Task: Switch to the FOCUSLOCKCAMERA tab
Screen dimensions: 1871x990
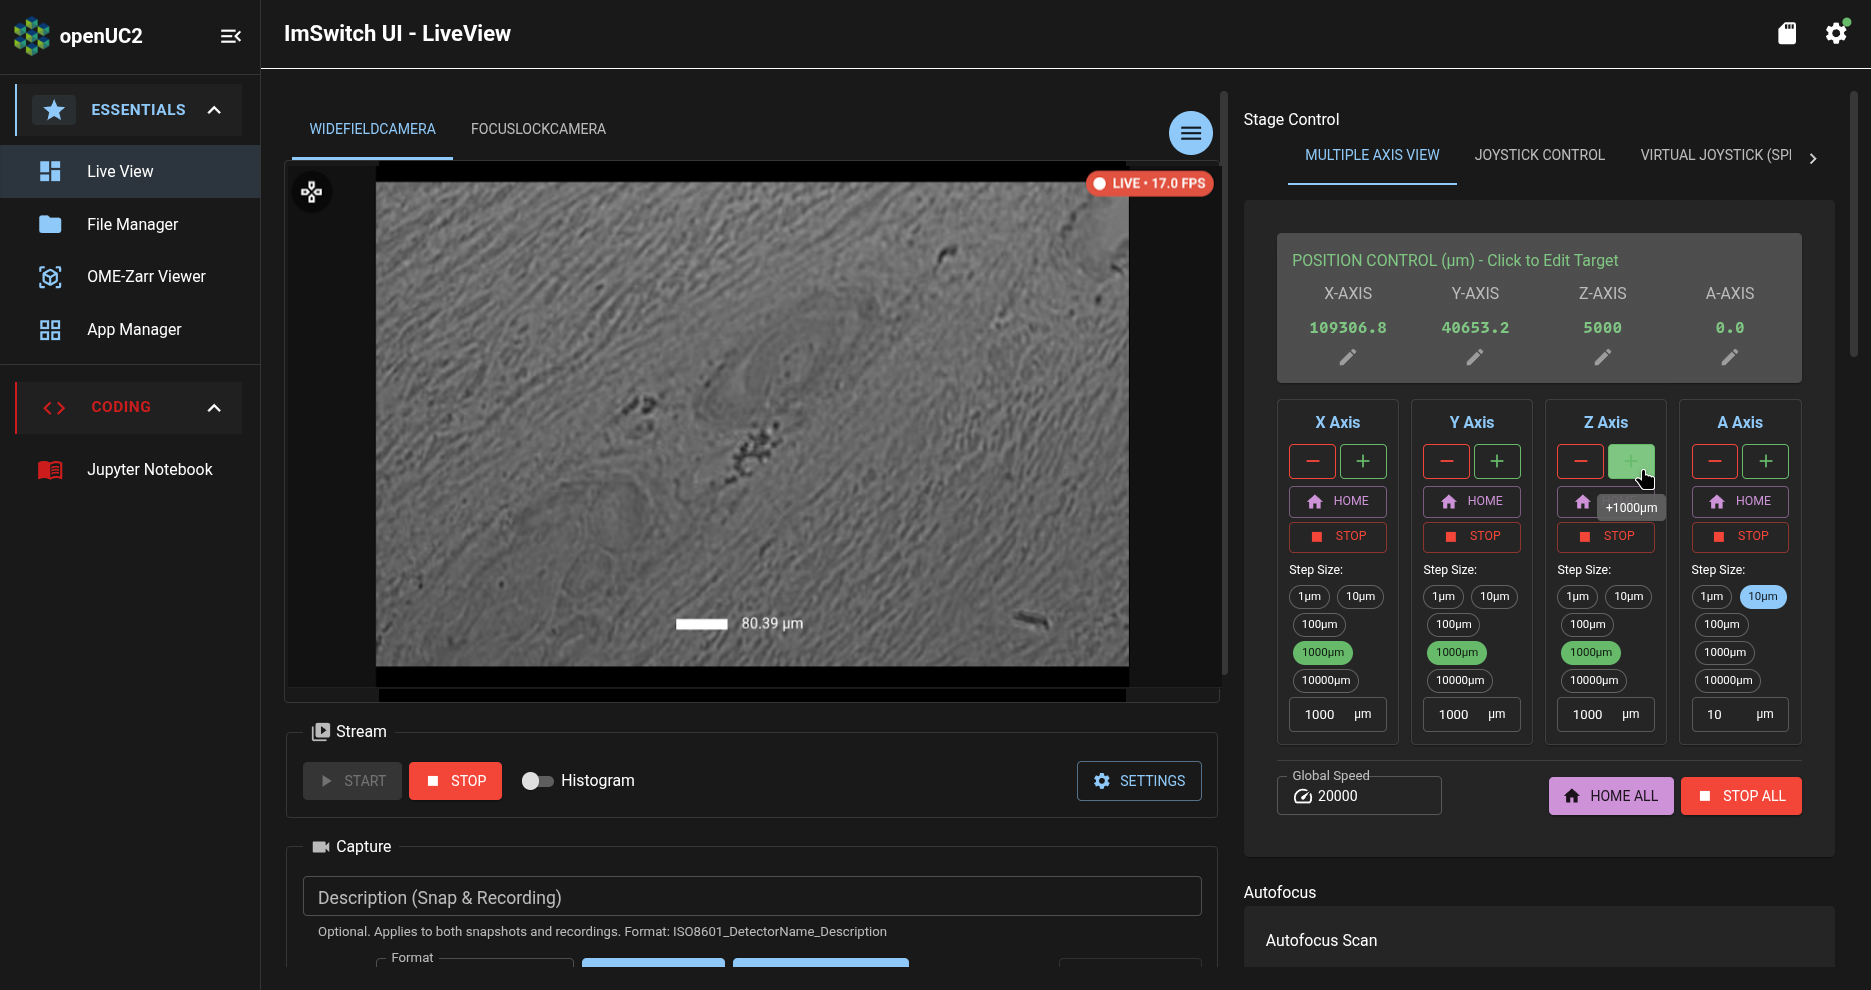Action: [x=538, y=128]
